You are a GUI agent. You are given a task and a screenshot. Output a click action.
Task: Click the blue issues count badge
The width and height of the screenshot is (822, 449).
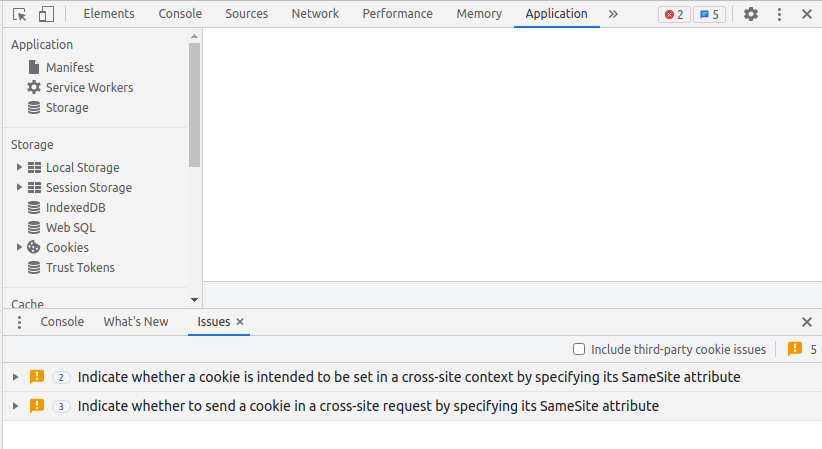(x=709, y=14)
